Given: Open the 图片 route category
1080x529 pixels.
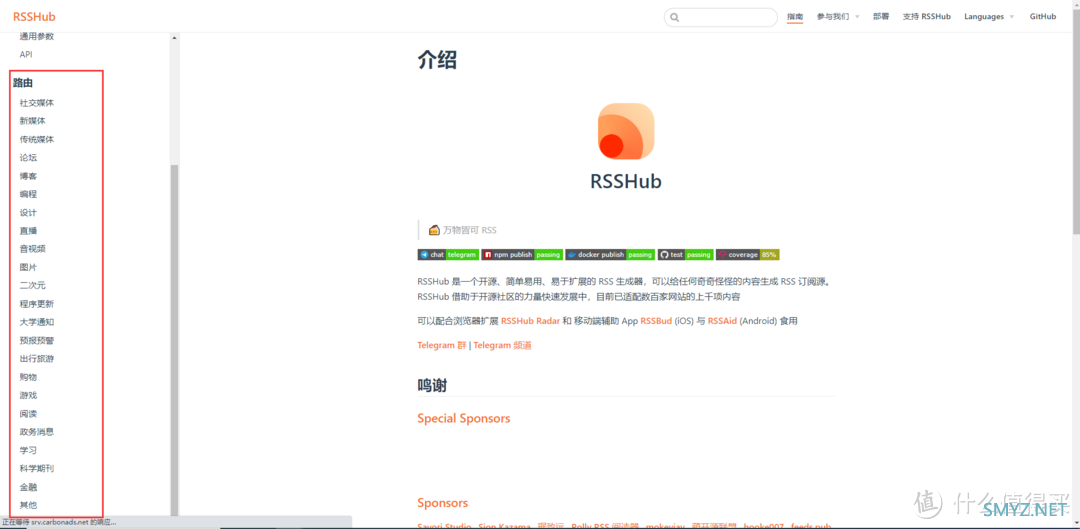Looking at the screenshot, I should [x=28, y=267].
